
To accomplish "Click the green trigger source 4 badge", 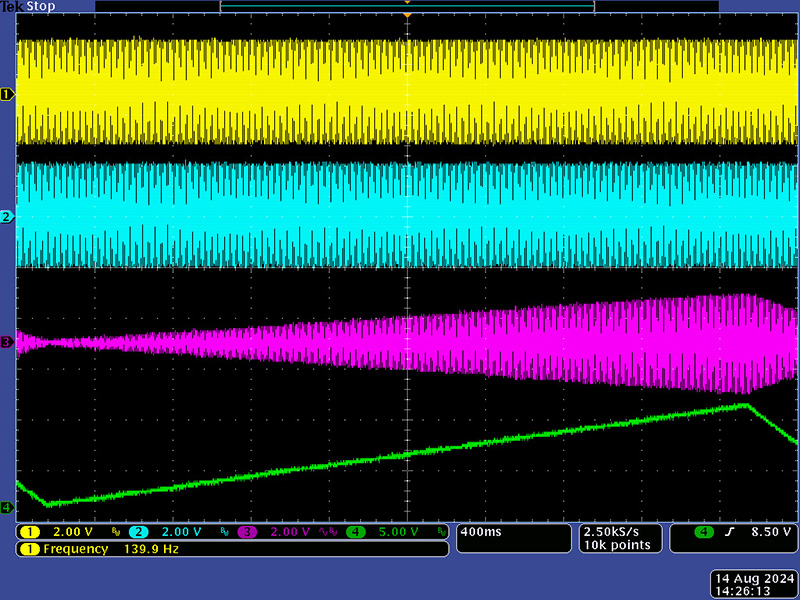I will [704, 532].
